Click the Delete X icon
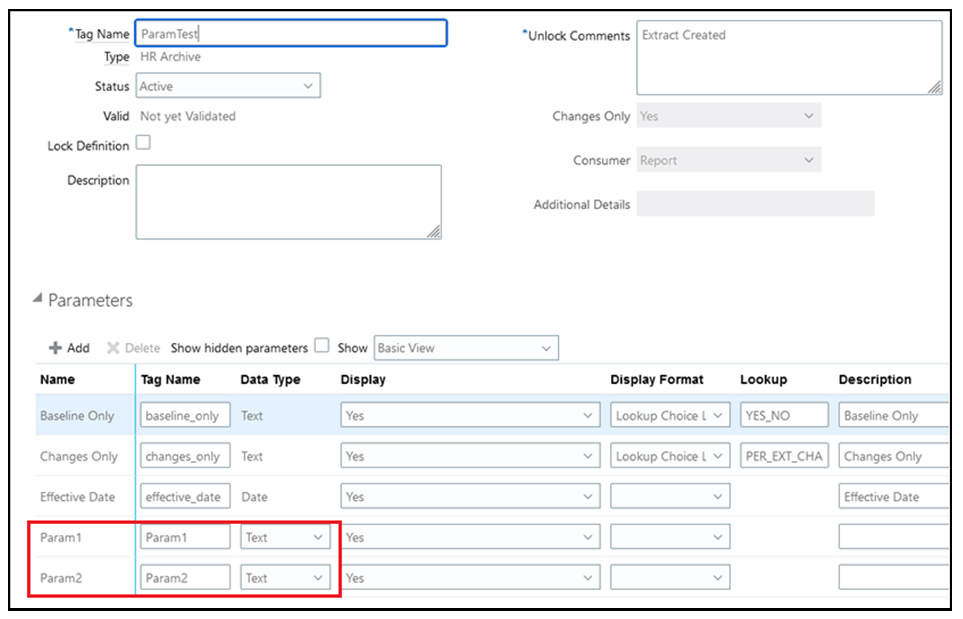The width and height of the screenshot is (963, 619). click(x=113, y=348)
